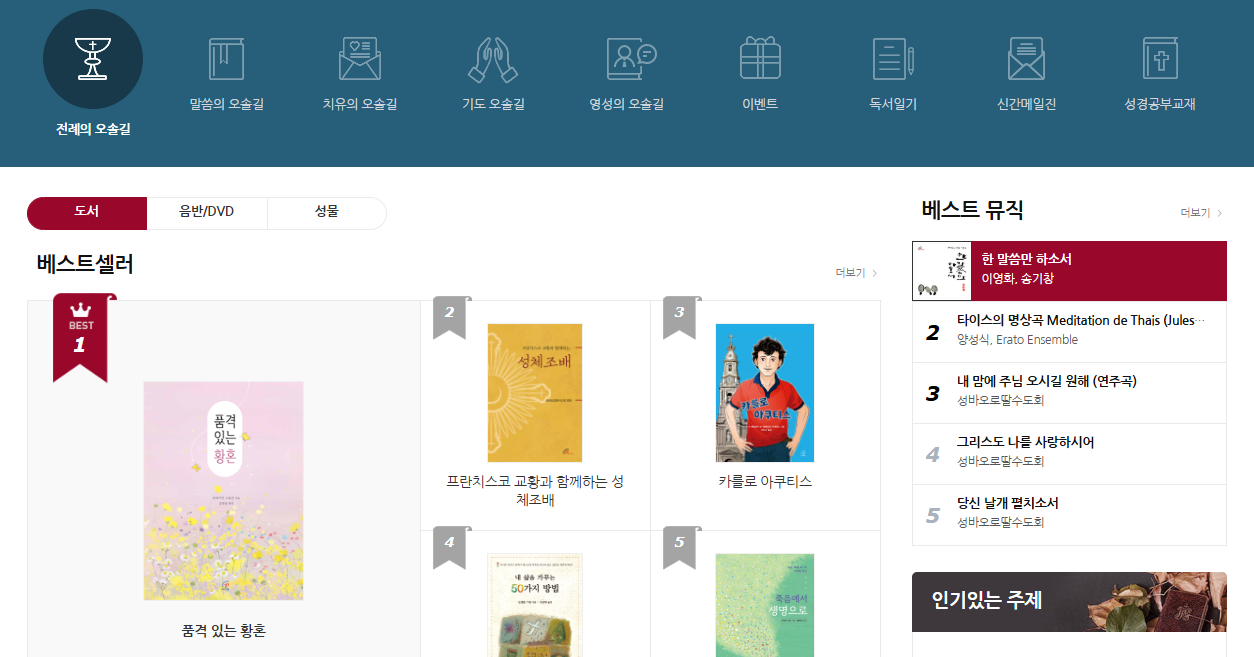Open the 영성의 오솔길 person icon
1254x657 pixels.
(x=626, y=58)
